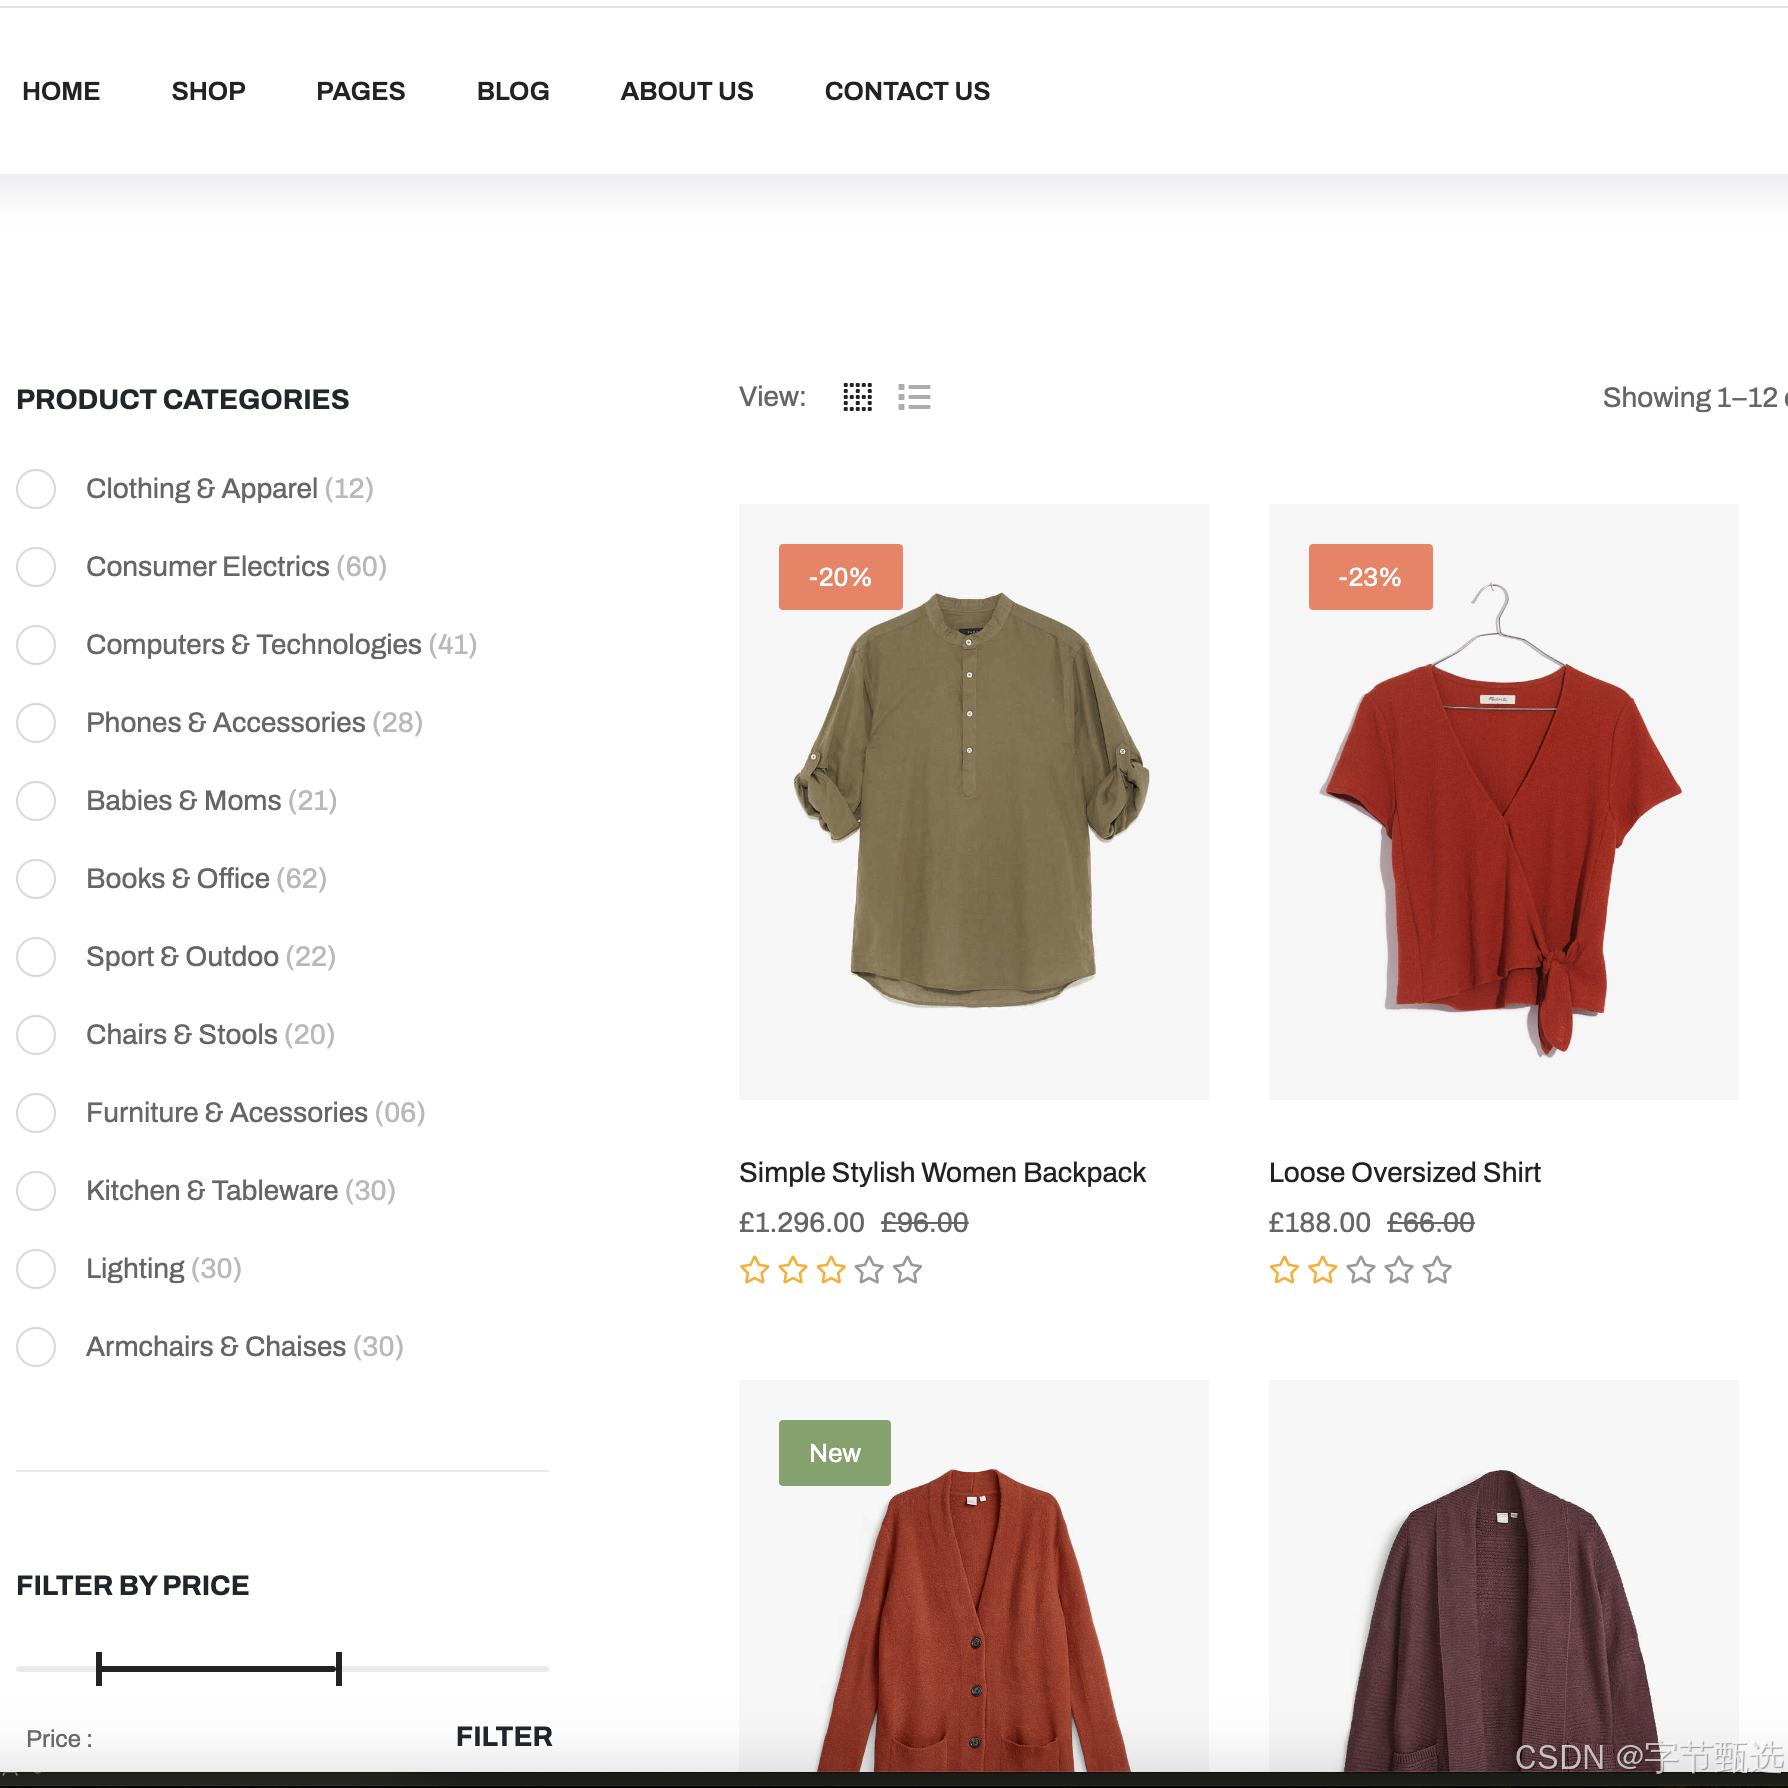Rate Simple Stylish Women Backpack one star
This screenshot has height=1788, width=1788.
pos(754,1270)
